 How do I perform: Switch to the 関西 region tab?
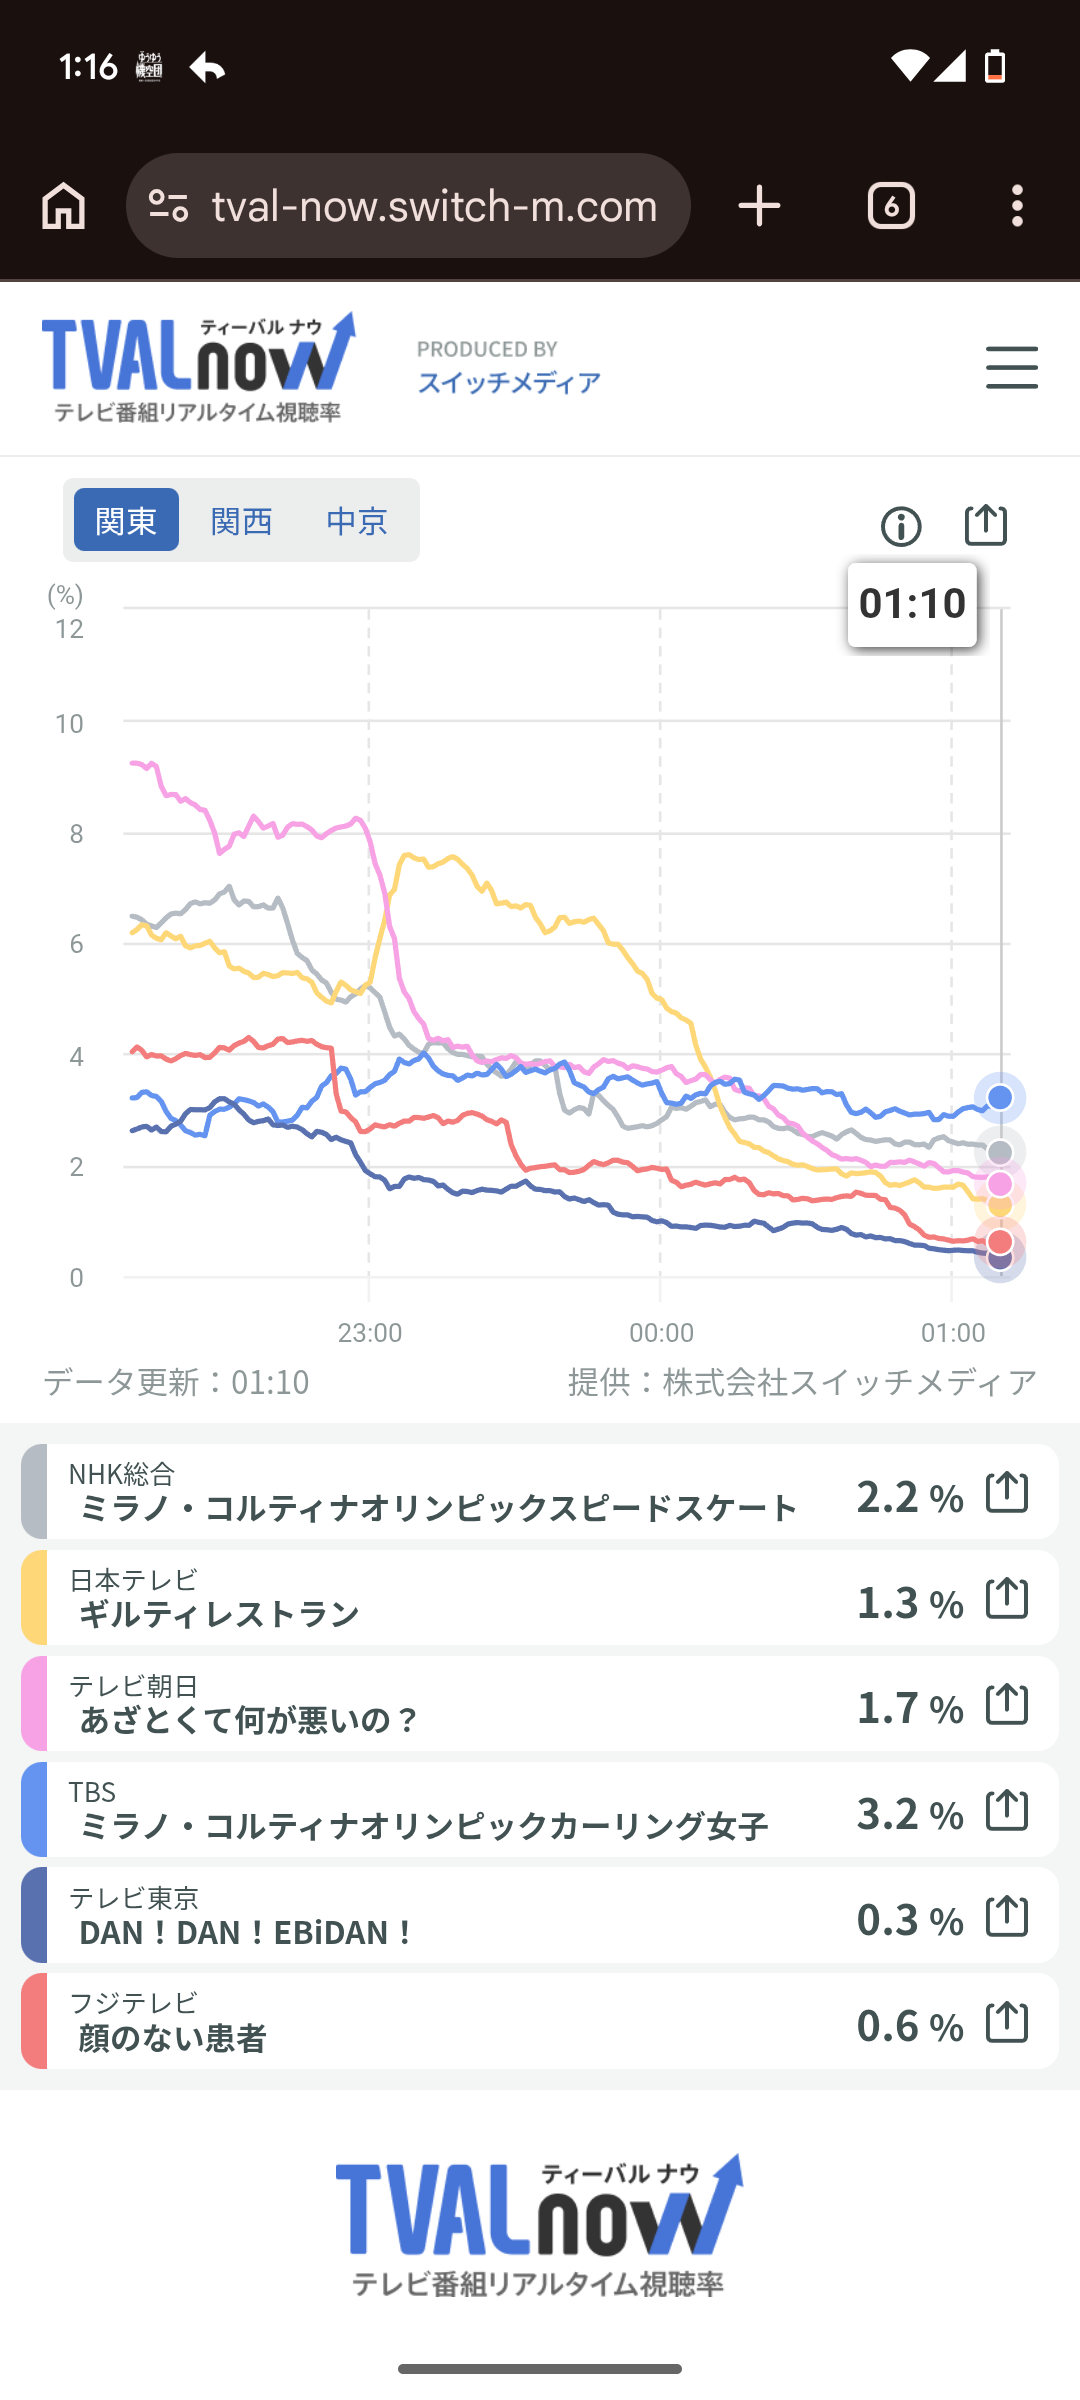click(x=241, y=520)
